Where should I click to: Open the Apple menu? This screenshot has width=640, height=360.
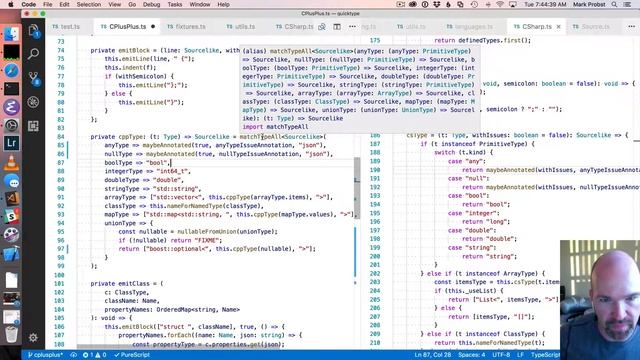pyautogui.click(x=11, y=4)
